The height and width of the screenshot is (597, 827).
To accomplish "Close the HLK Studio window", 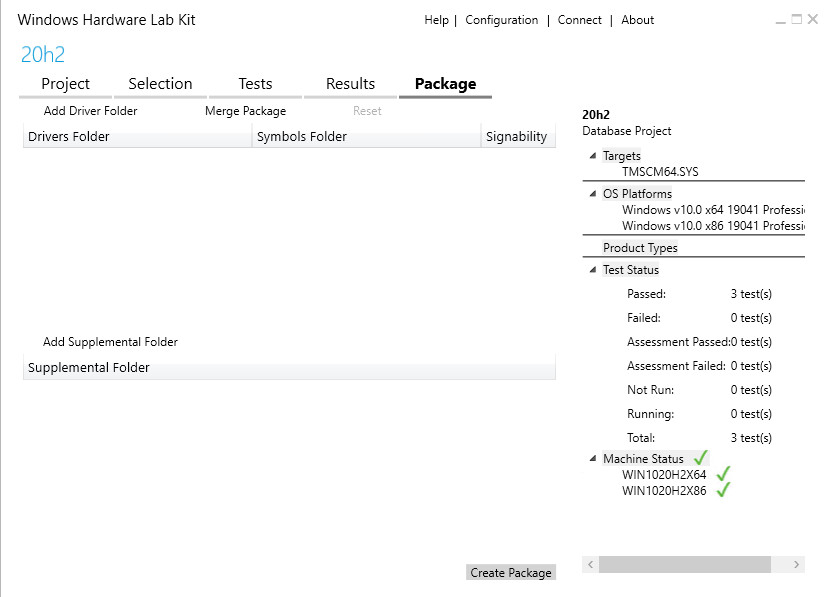I will [813, 20].
